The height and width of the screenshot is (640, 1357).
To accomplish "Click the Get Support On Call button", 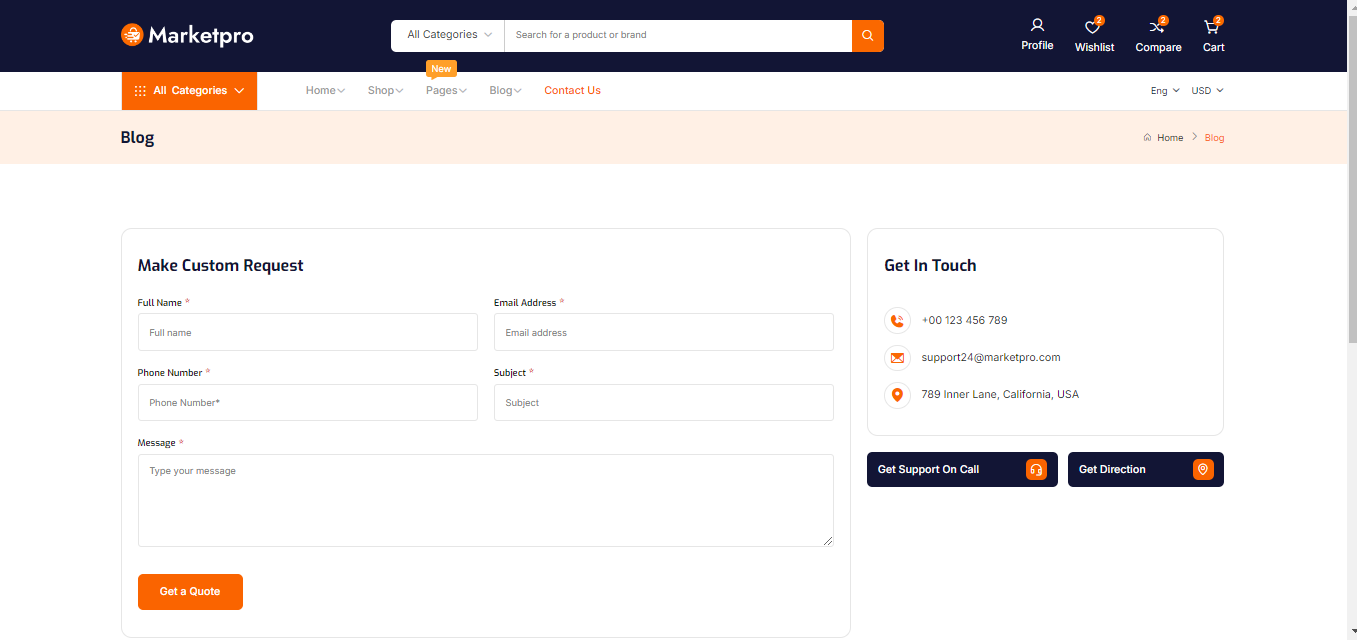I will coord(961,470).
